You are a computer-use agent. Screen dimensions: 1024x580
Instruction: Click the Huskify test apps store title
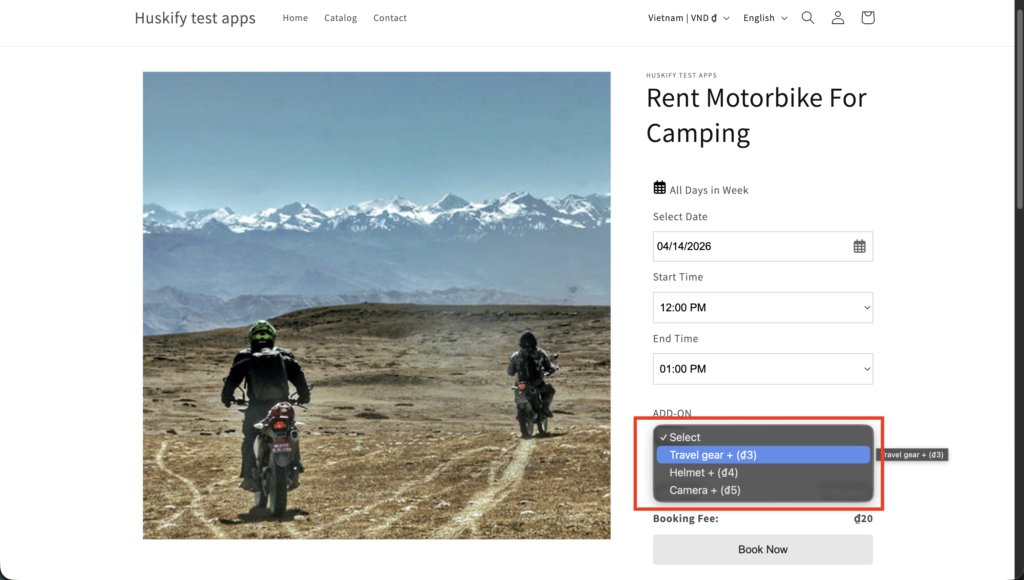195,18
